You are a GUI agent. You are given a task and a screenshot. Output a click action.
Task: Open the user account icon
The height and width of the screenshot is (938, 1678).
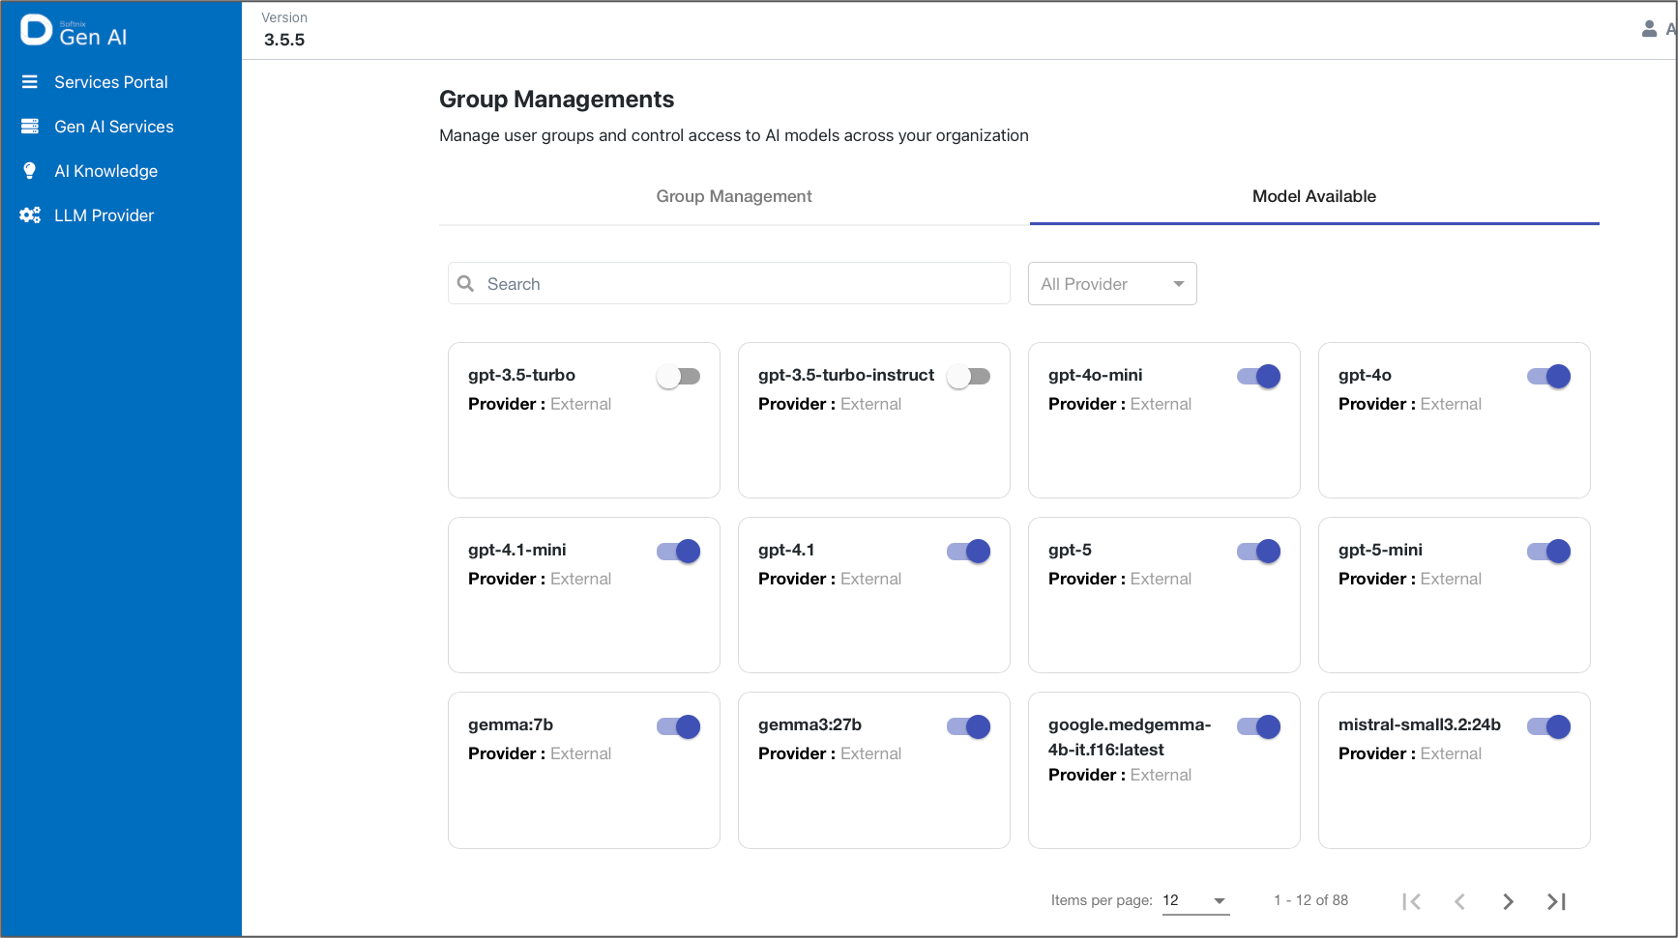1649,29
